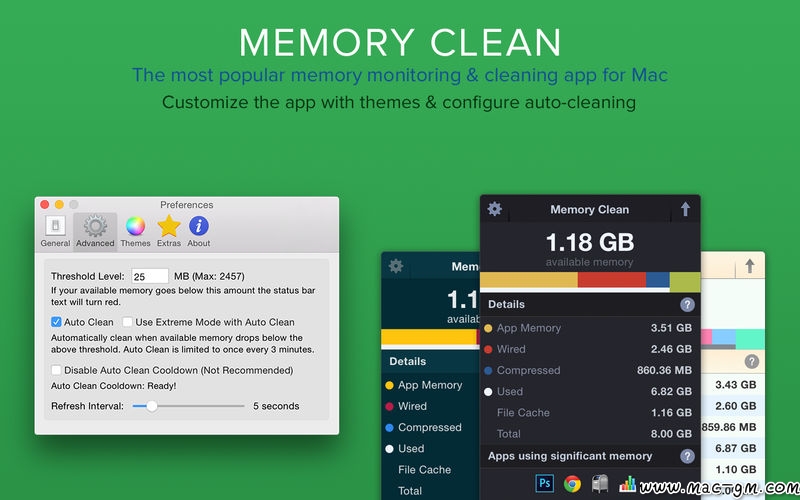Viewport: 800px width, 500px height.
Task: Click the red Wired bar segment
Action: point(612,280)
